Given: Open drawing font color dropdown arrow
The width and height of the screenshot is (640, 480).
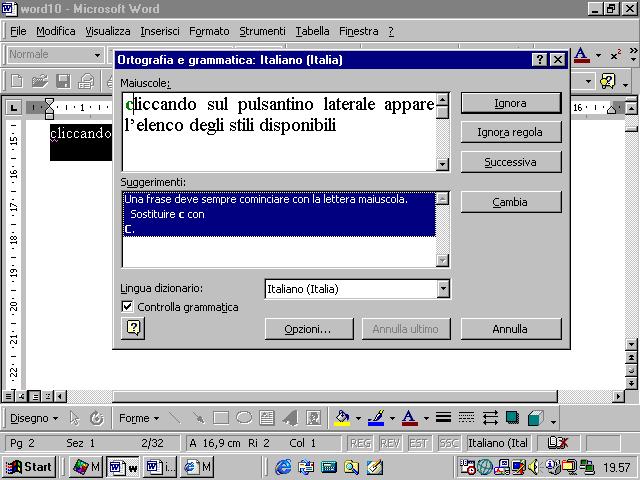Looking at the screenshot, I should click(426, 418).
